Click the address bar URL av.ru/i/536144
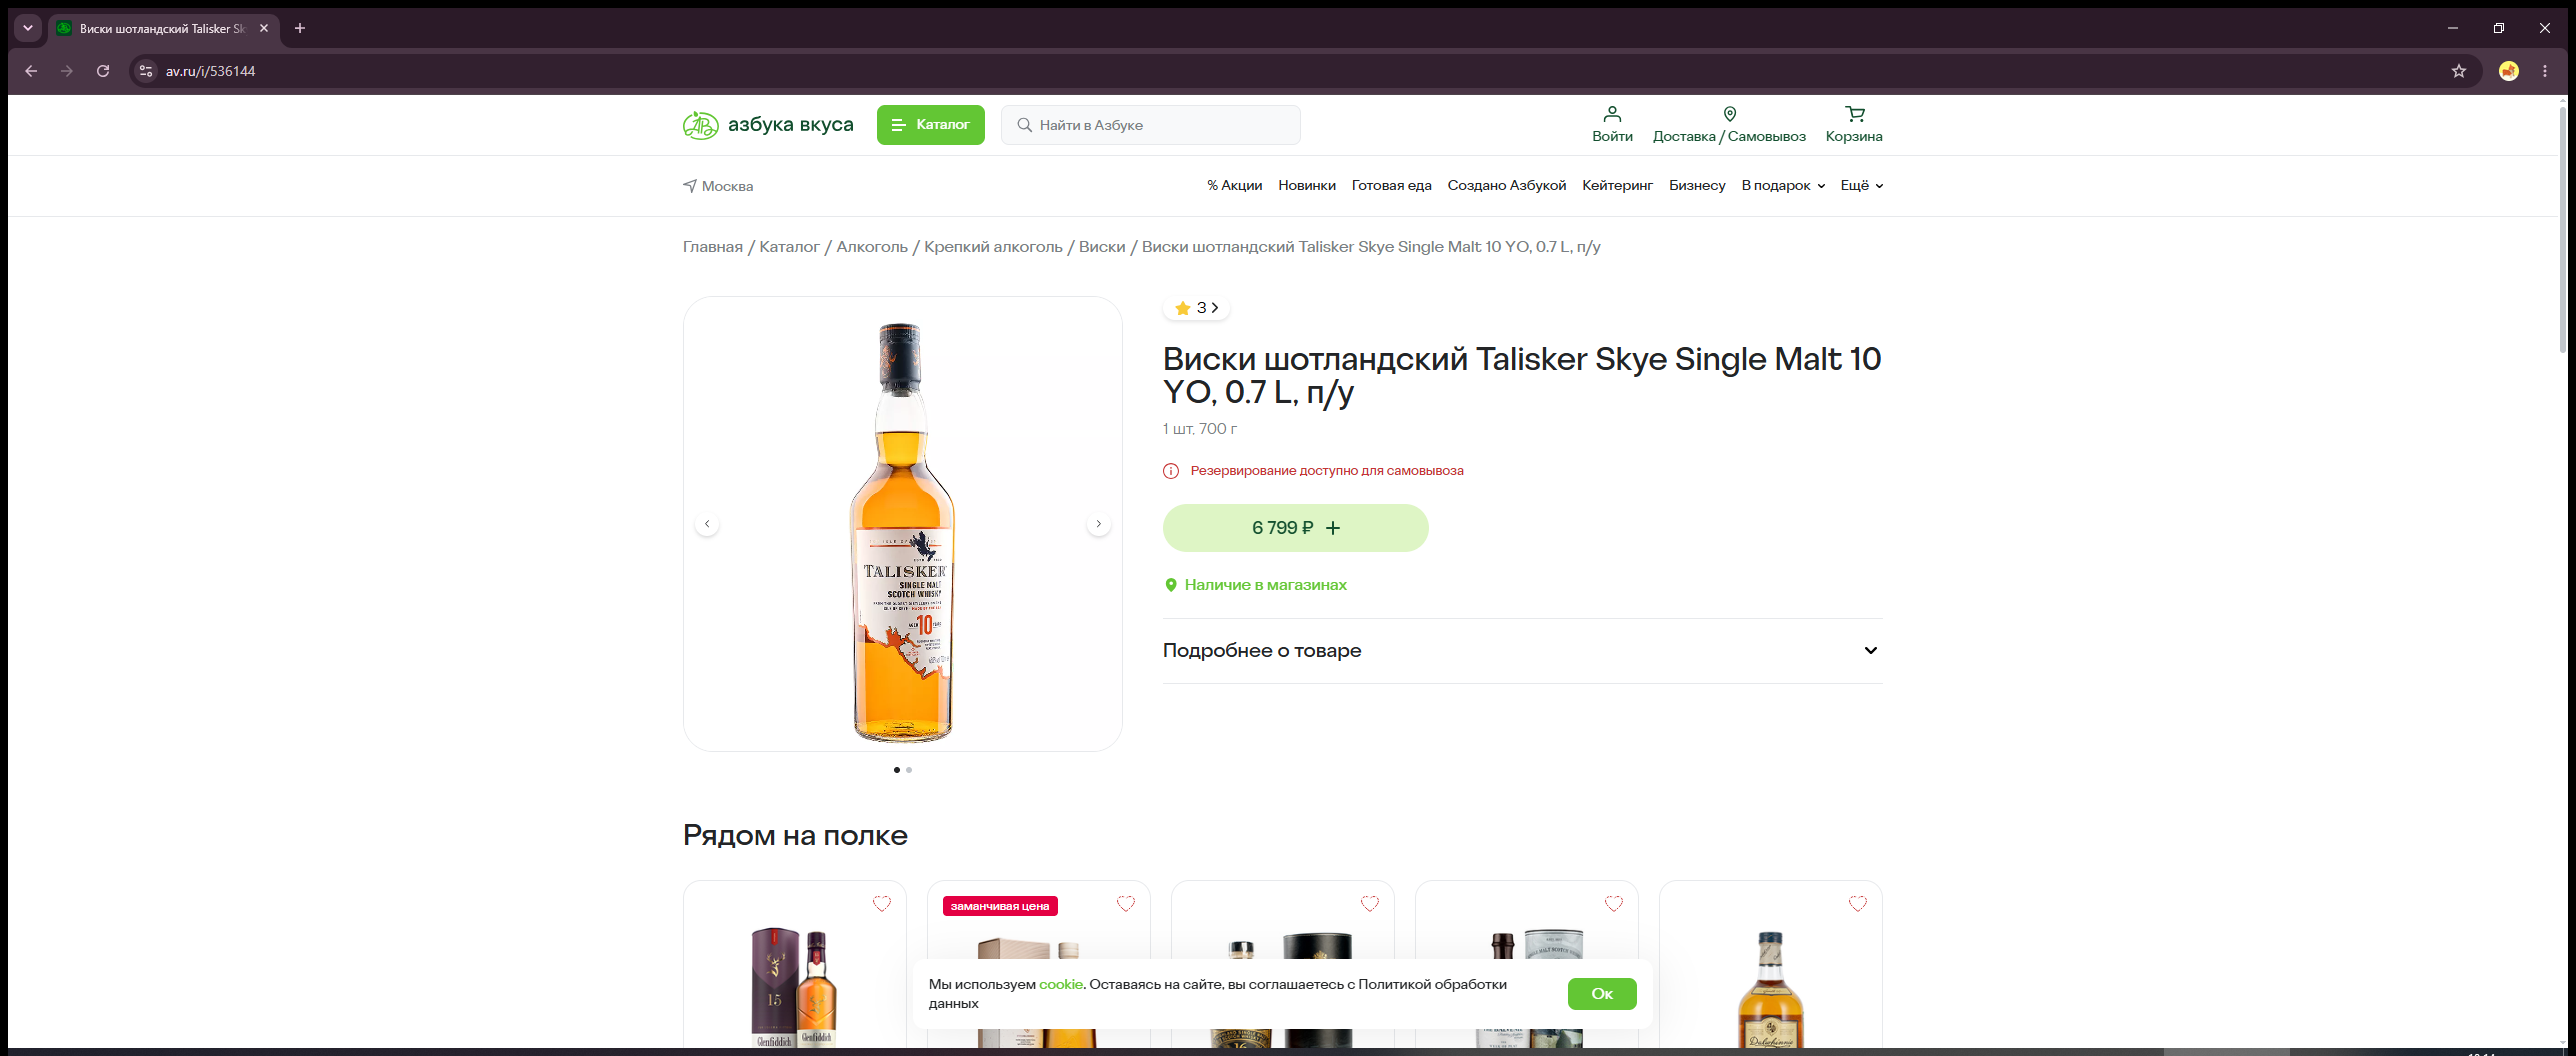Image resolution: width=2576 pixels, height=1056 pixels. coord(210,71)
